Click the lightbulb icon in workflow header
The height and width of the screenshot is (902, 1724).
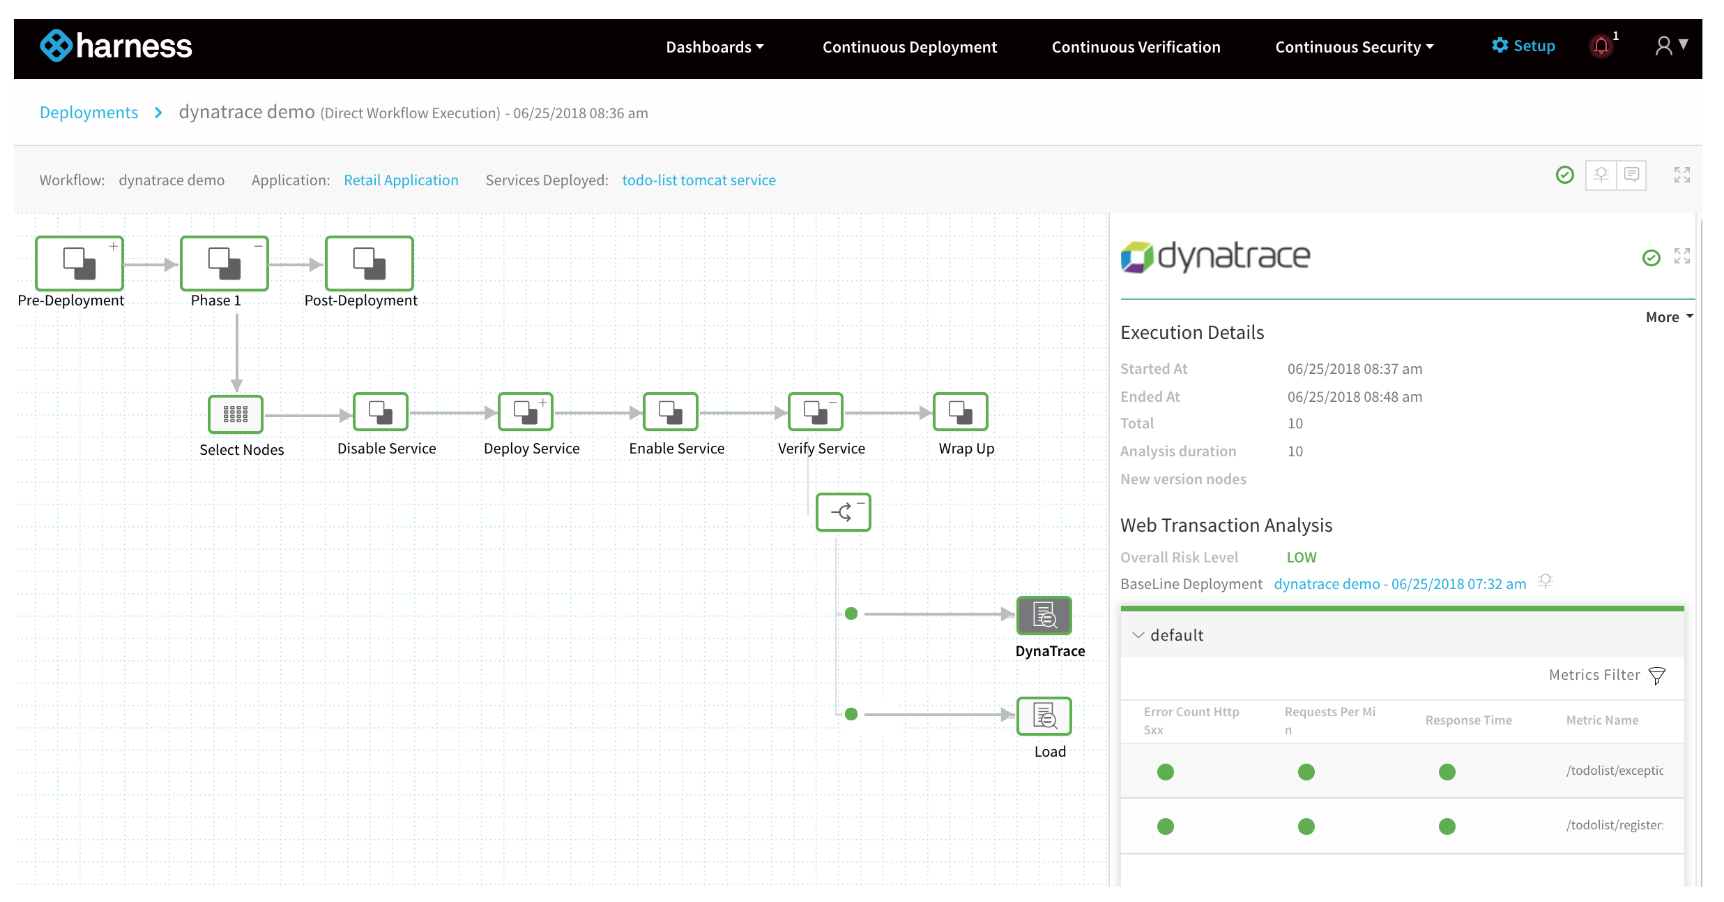[x=1601, y=175]
